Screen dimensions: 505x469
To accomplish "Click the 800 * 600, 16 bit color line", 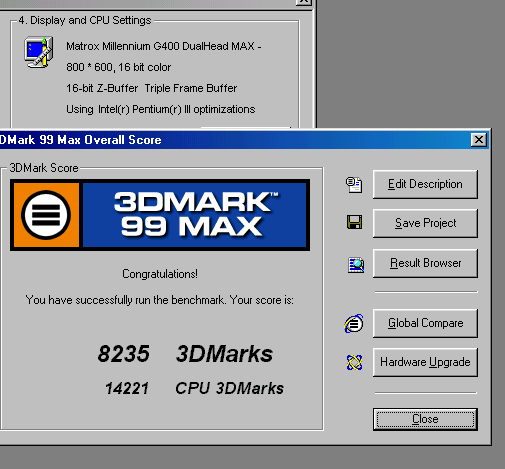I will tap(118, 67).
